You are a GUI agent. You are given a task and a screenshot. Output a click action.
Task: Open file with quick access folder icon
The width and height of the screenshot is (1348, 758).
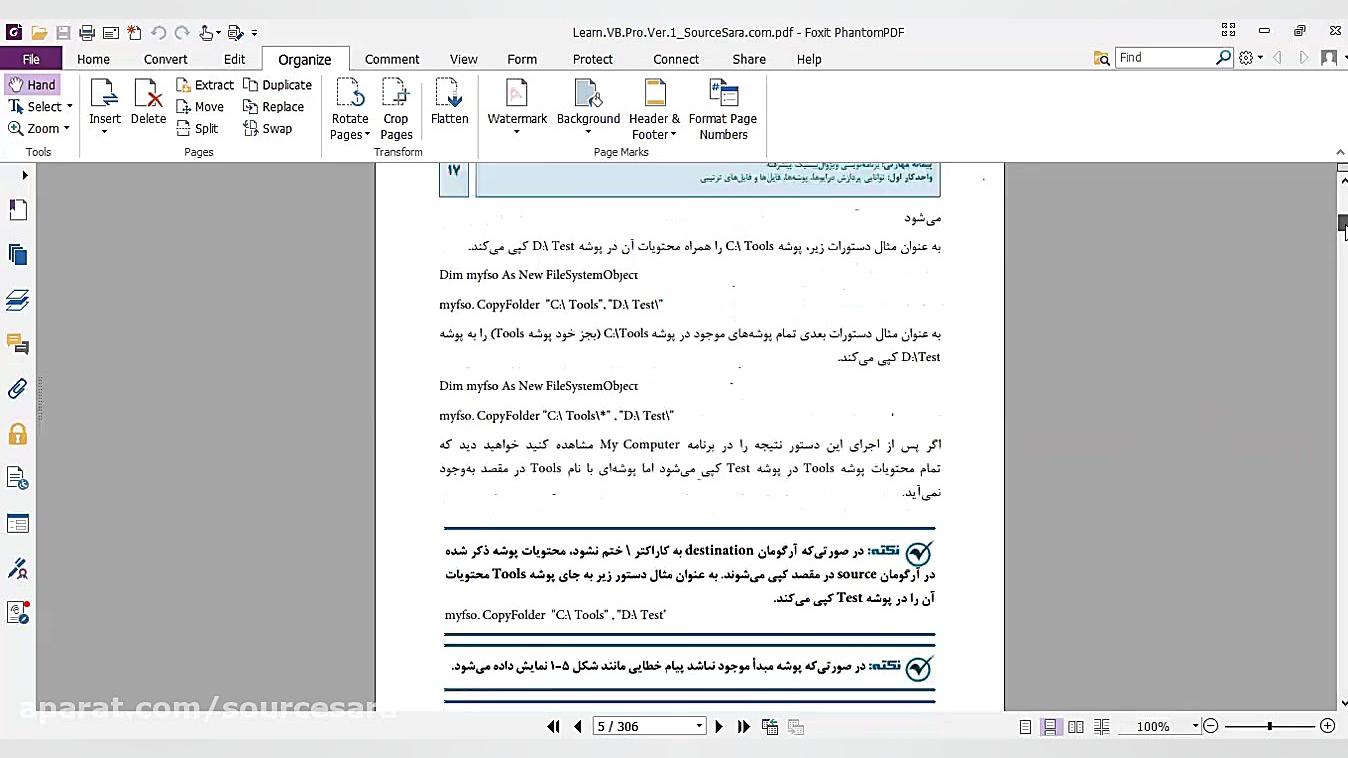point(39,33)
